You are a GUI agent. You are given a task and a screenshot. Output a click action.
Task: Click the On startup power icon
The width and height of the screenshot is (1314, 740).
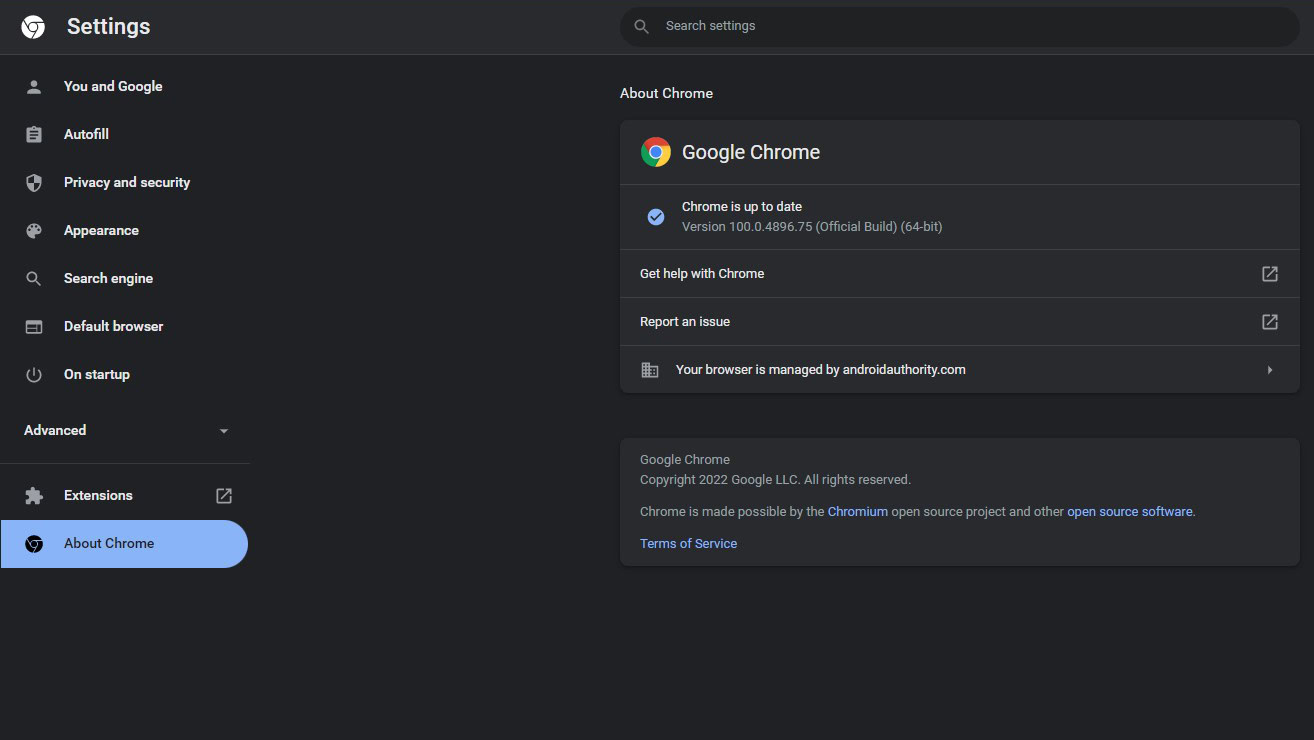[x=34, y=375]
